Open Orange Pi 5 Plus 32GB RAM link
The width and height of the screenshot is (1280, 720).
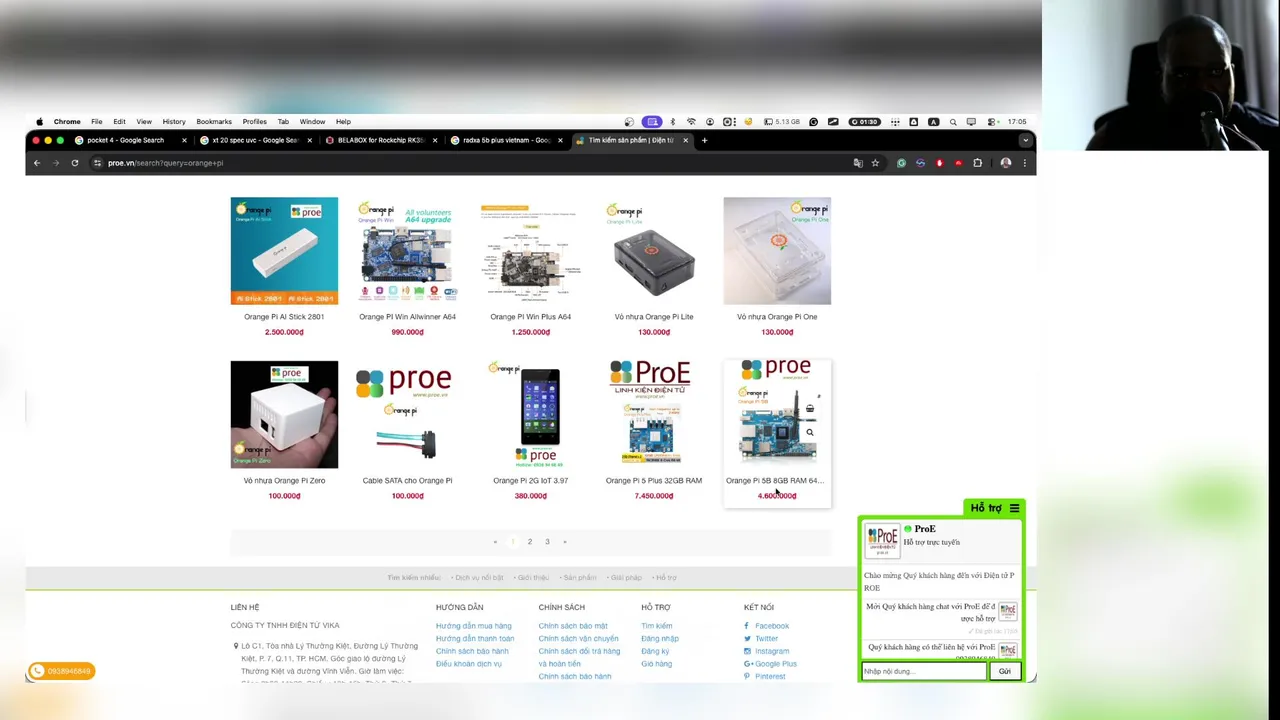click(x=654, y=481)
